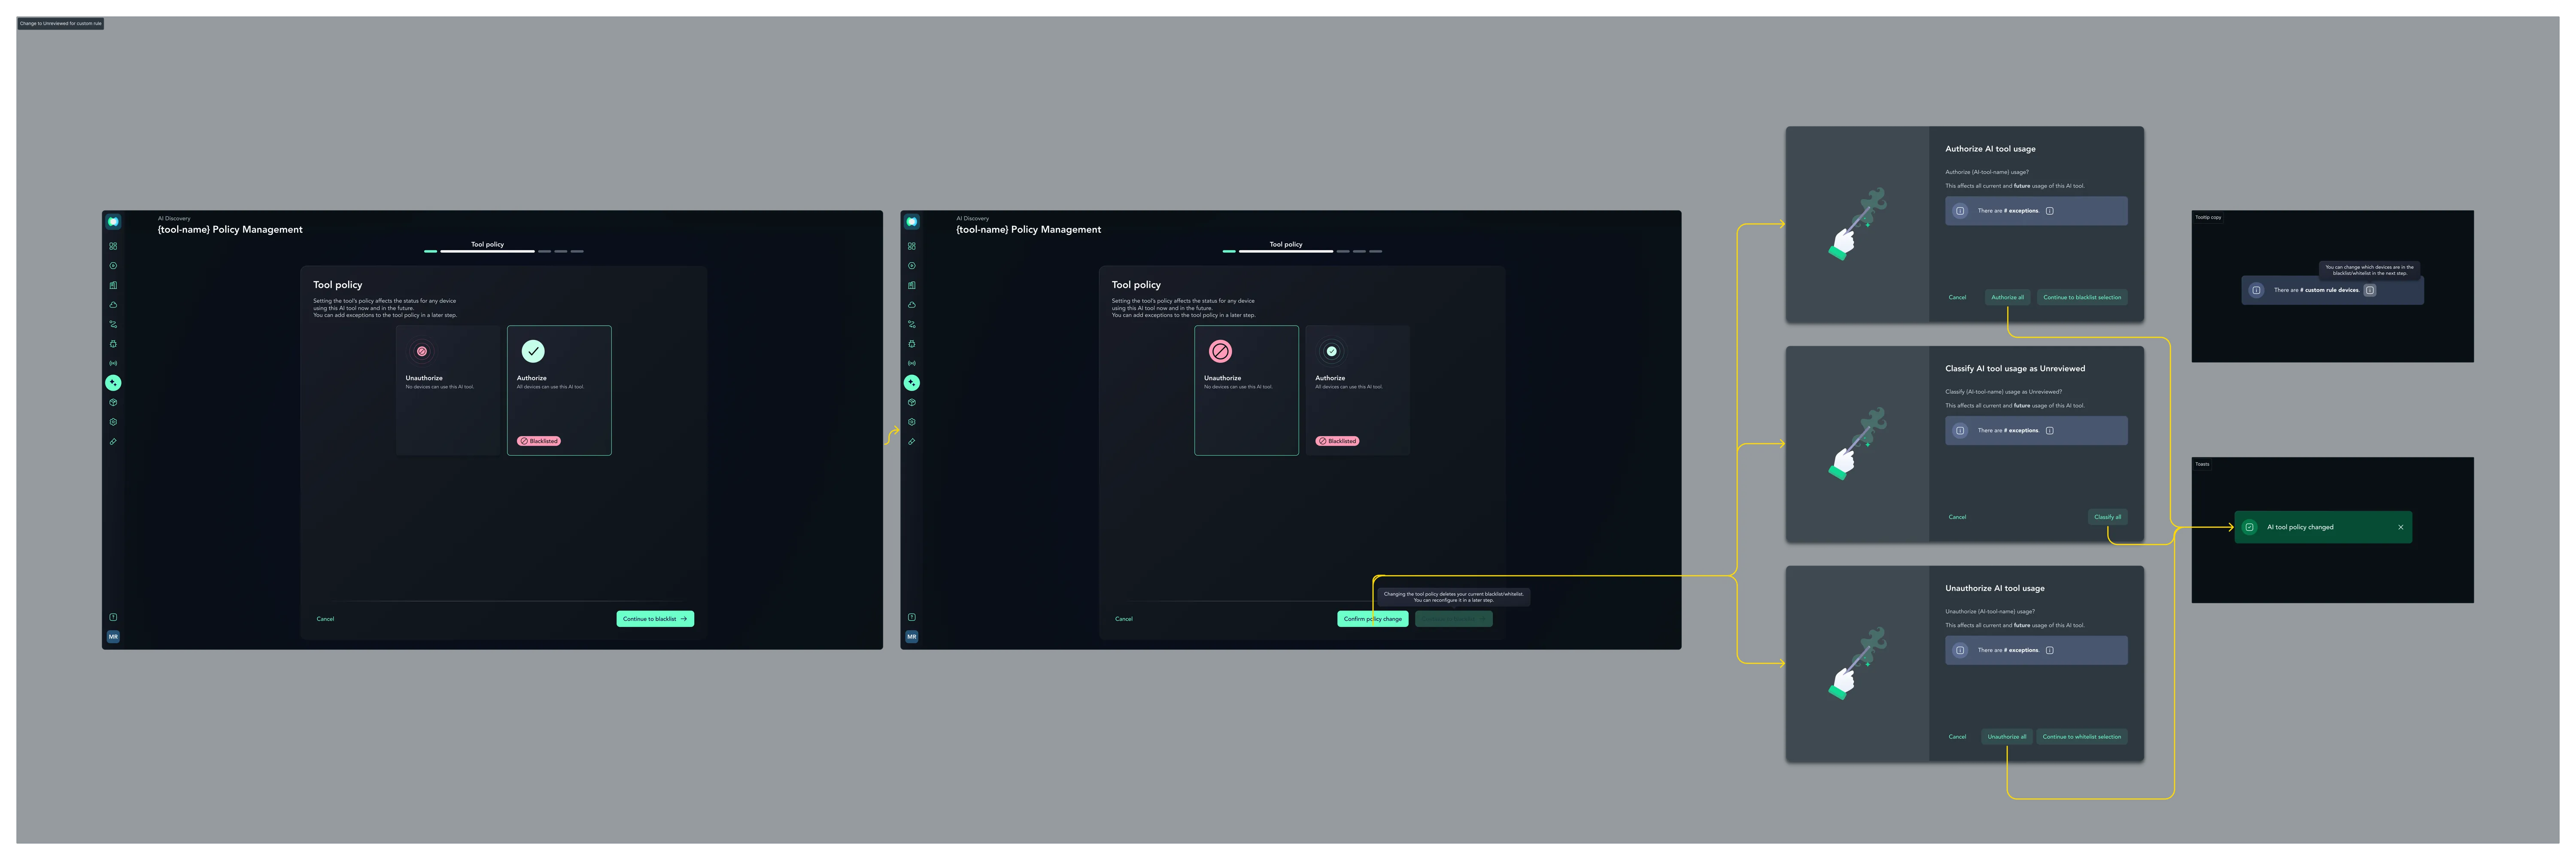The width and height of the screenshot is (2576, 860).
Task: Click Cancel in the right Tool policy screen
Action: coord(1124,619)
